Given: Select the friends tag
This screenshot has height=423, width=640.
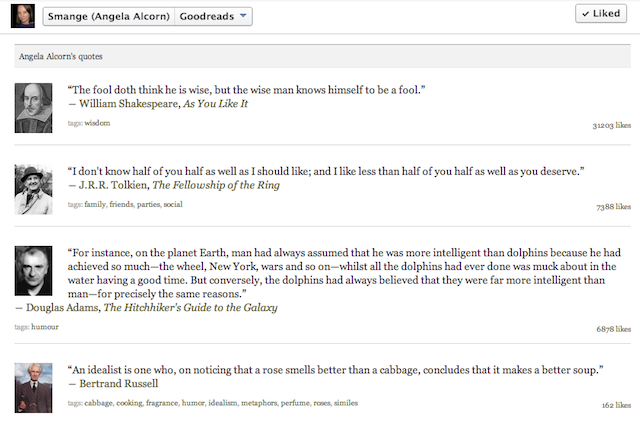Looking at the screenshot, I should point(122,204).
